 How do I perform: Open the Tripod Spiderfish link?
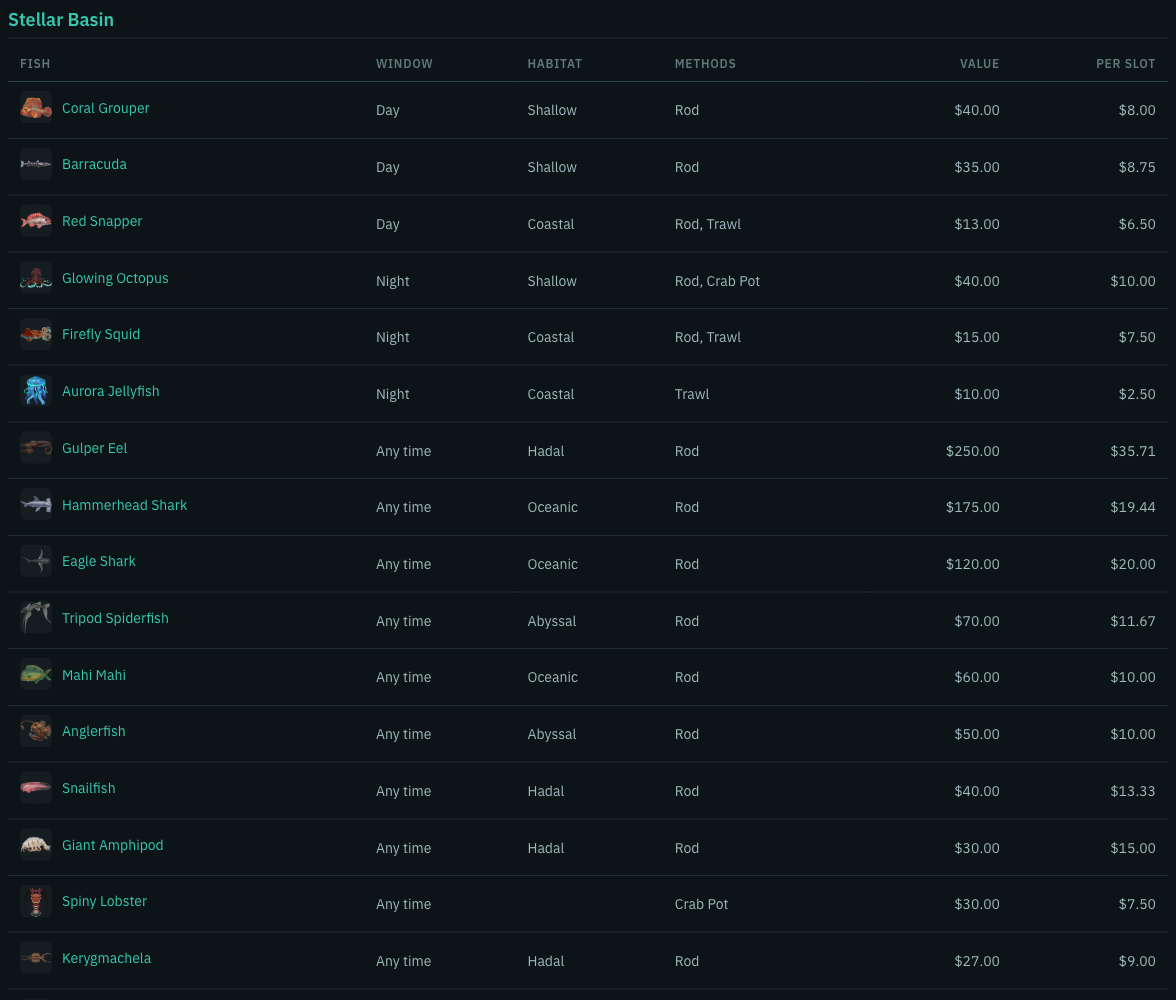pos(115,618)
